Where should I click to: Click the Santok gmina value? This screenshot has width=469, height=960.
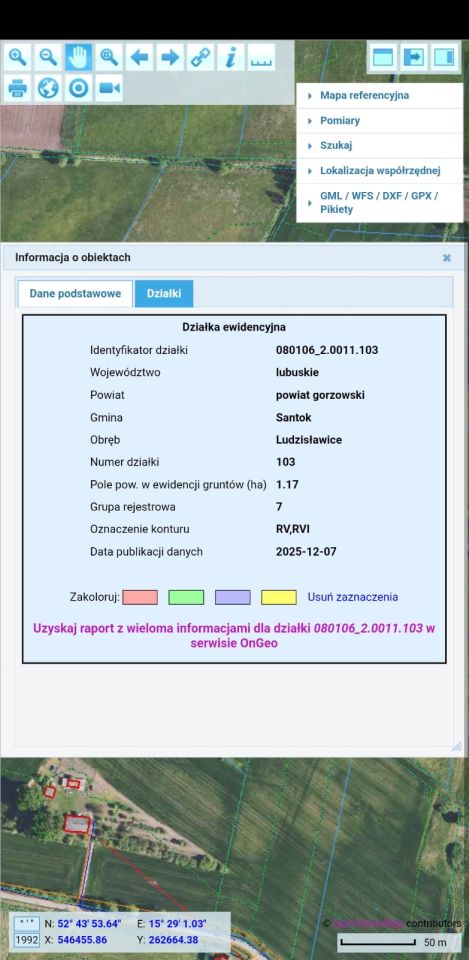[294, 418]
